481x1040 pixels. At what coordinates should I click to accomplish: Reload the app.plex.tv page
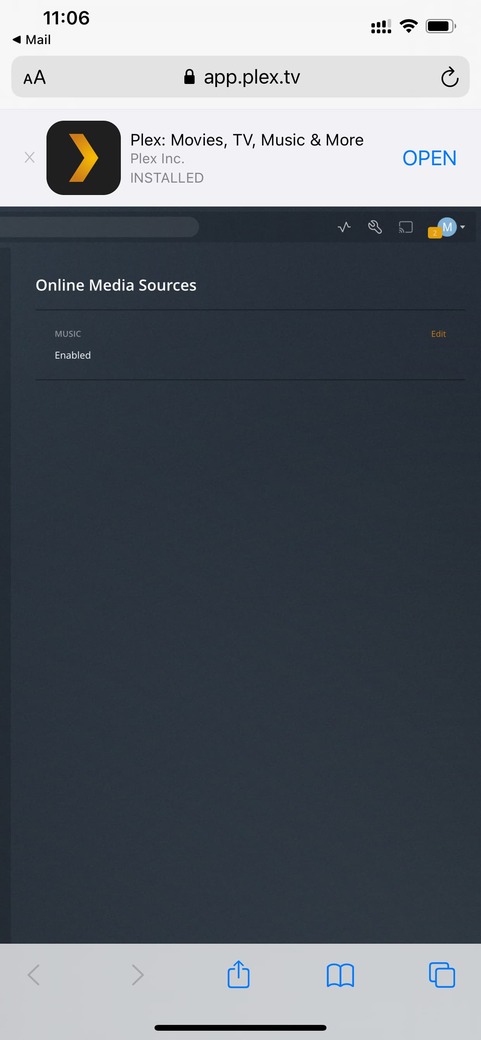pos(450,78)
